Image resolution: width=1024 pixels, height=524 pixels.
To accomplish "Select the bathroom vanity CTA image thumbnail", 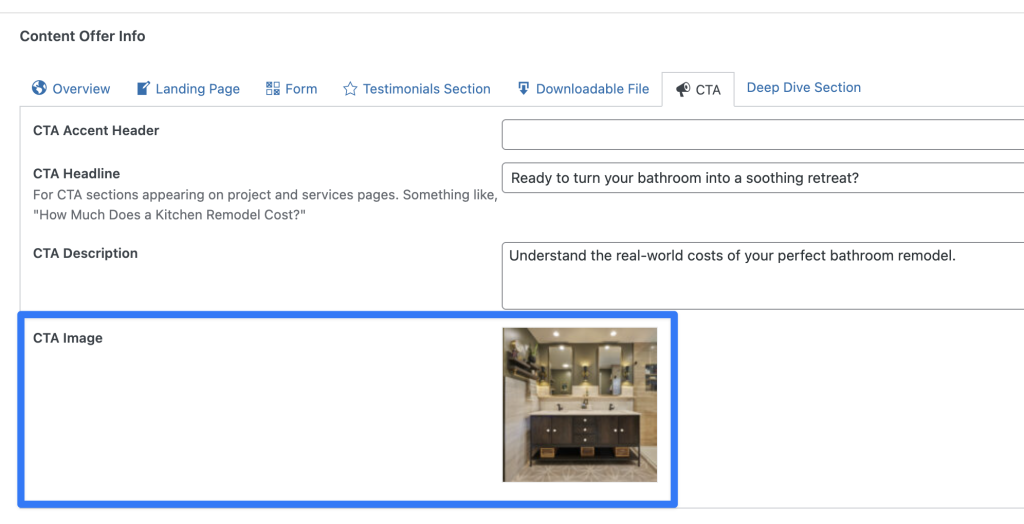I will click(579, 404).
